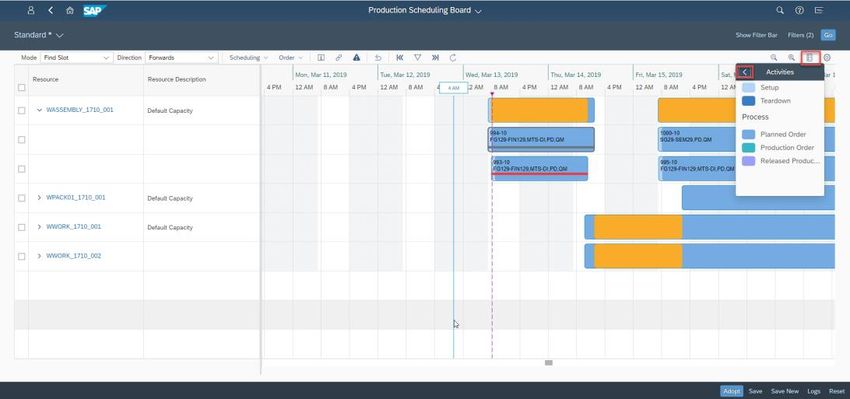This screenshot has width=850, height=399.
Task: Open the WWORK_1710_002 resource link
Action: click(74, 256)
